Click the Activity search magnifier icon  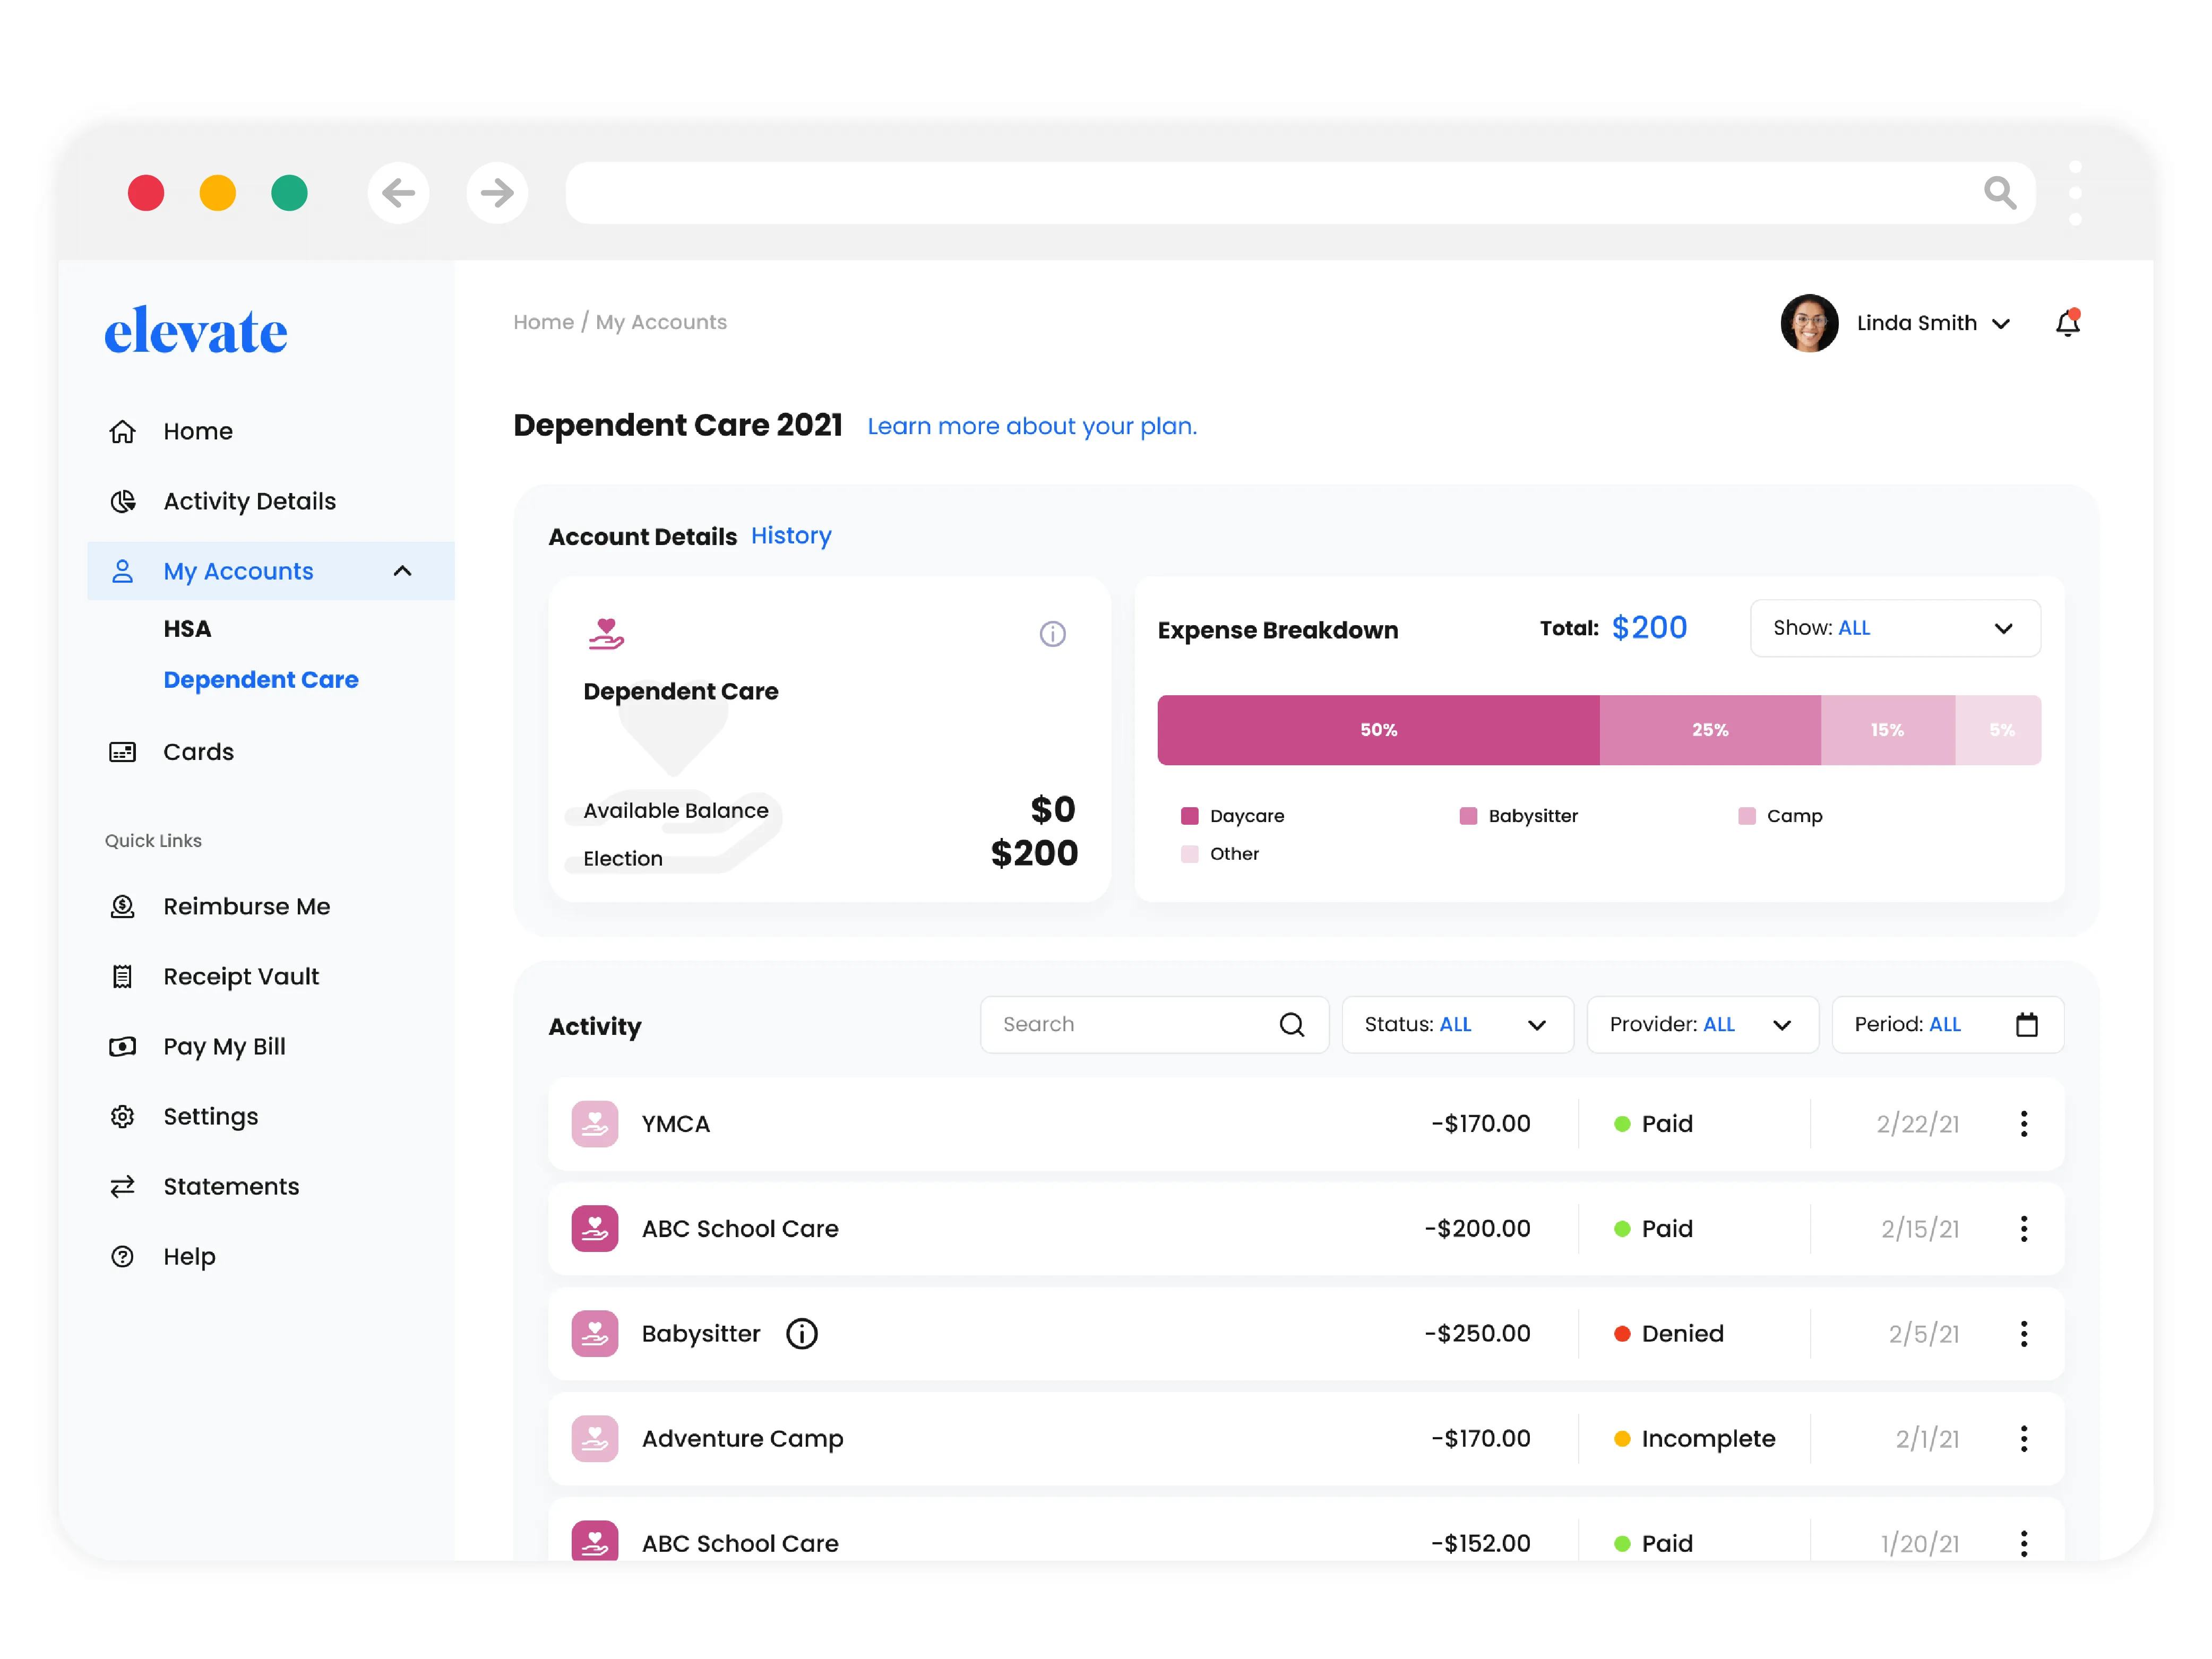[x=1291, y=1024]
